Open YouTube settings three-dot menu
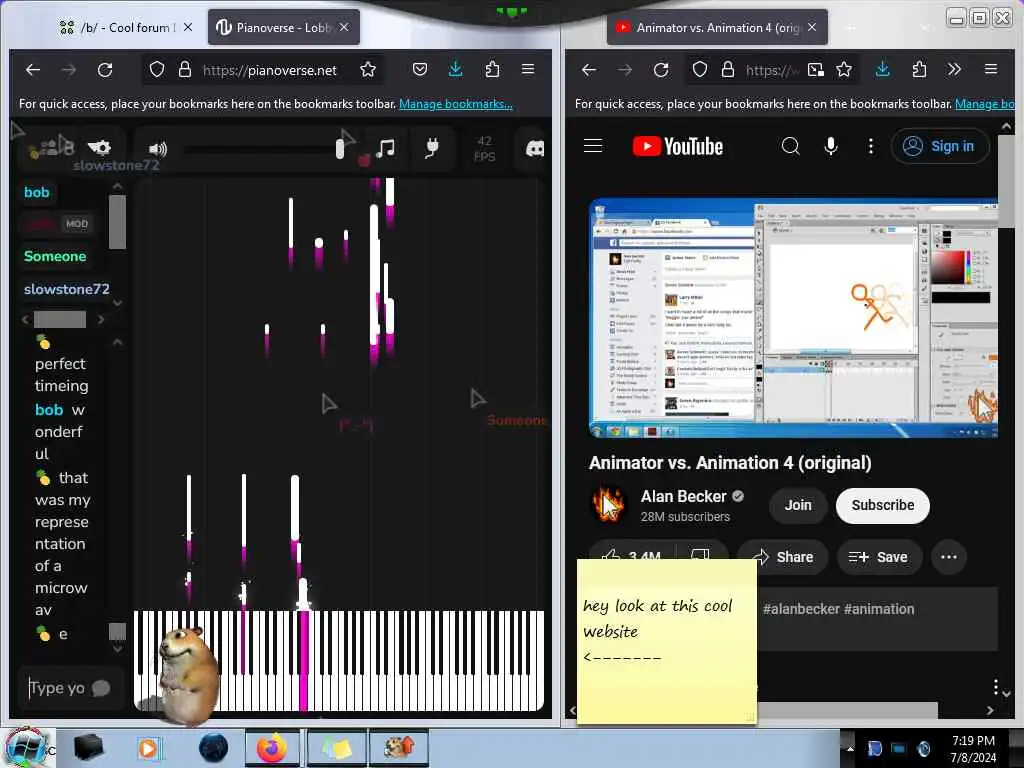The width and height of the screenshot is (1024, 768). coord(871,146)
